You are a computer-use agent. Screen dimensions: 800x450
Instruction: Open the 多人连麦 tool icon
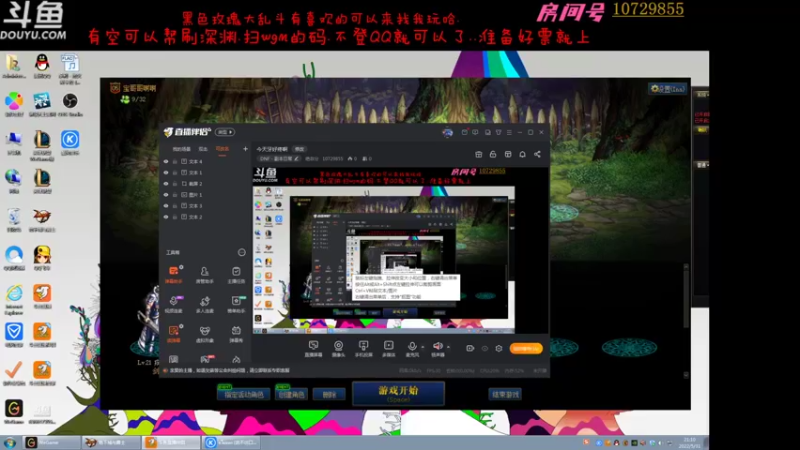[x=205, y=304]
